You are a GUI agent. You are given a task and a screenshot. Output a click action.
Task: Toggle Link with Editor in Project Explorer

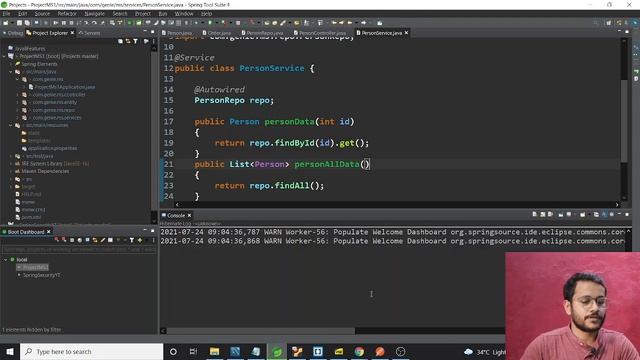click(128, 41)
